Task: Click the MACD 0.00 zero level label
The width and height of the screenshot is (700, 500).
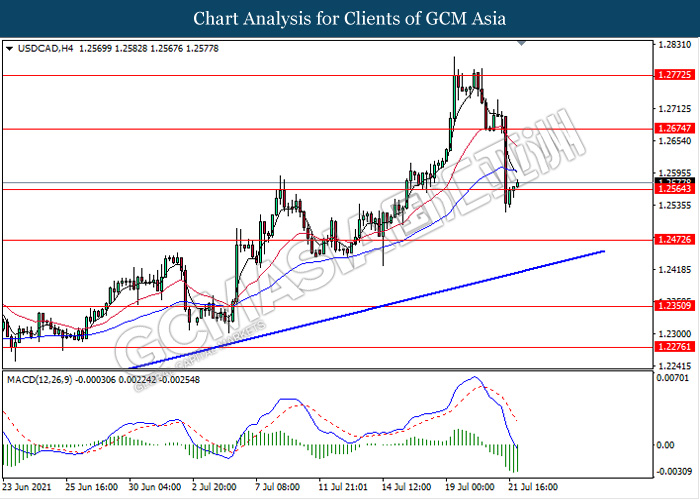Action: 665,445
